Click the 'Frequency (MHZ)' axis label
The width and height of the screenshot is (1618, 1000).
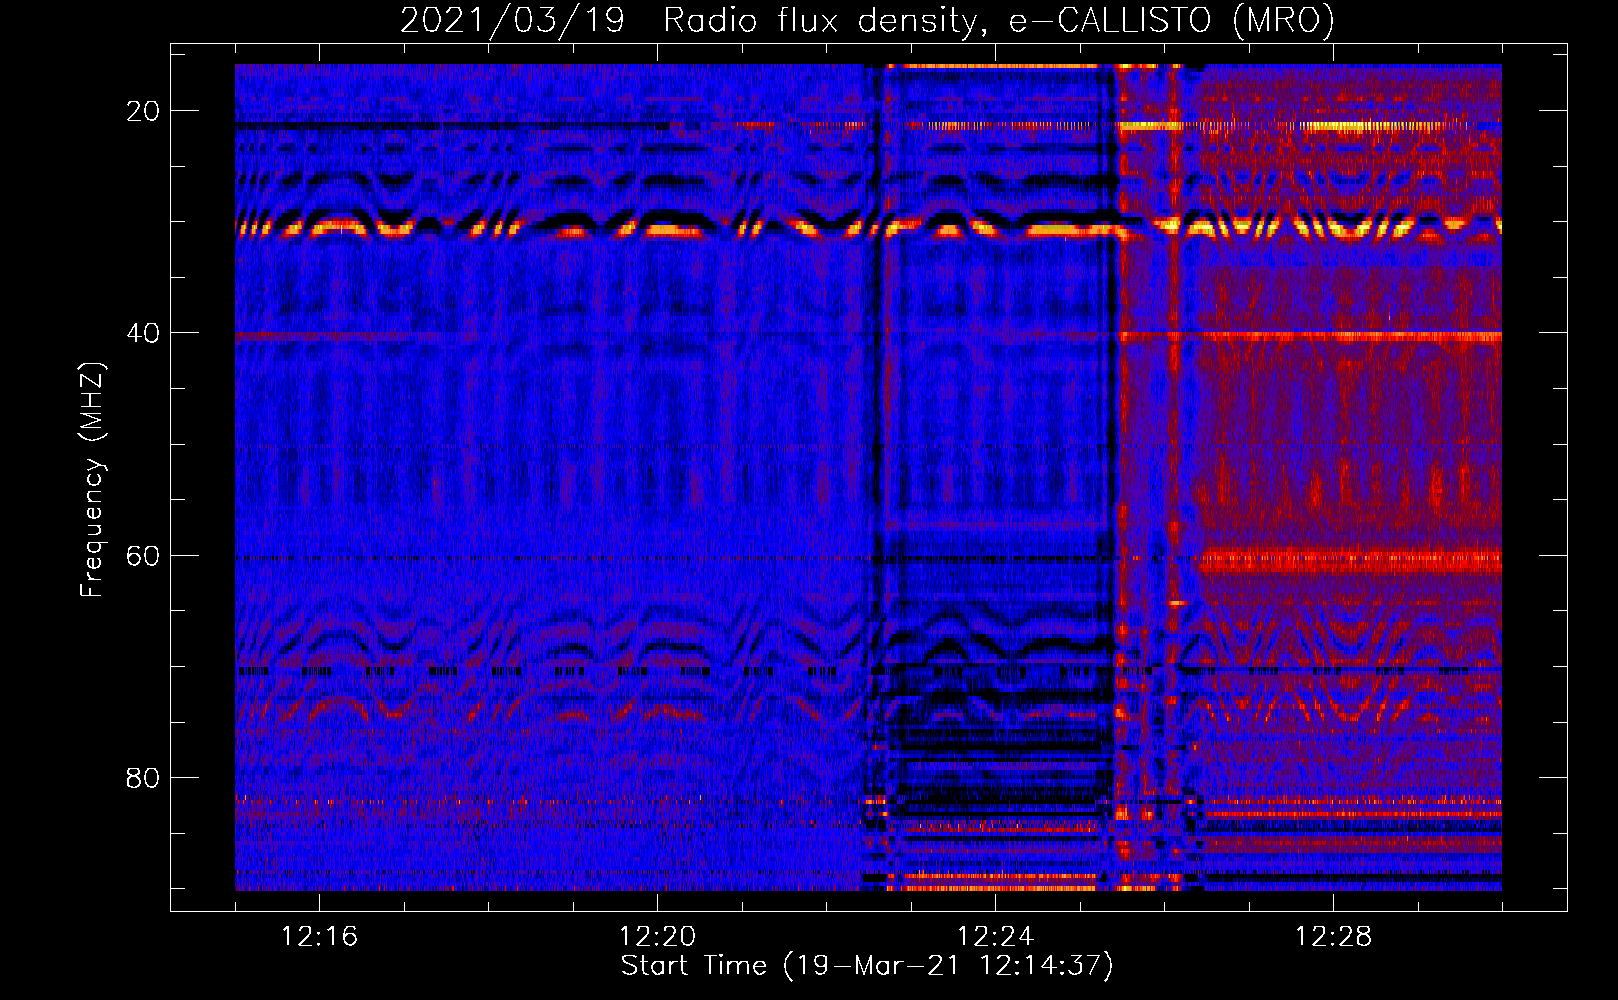(x=92, y=480)
